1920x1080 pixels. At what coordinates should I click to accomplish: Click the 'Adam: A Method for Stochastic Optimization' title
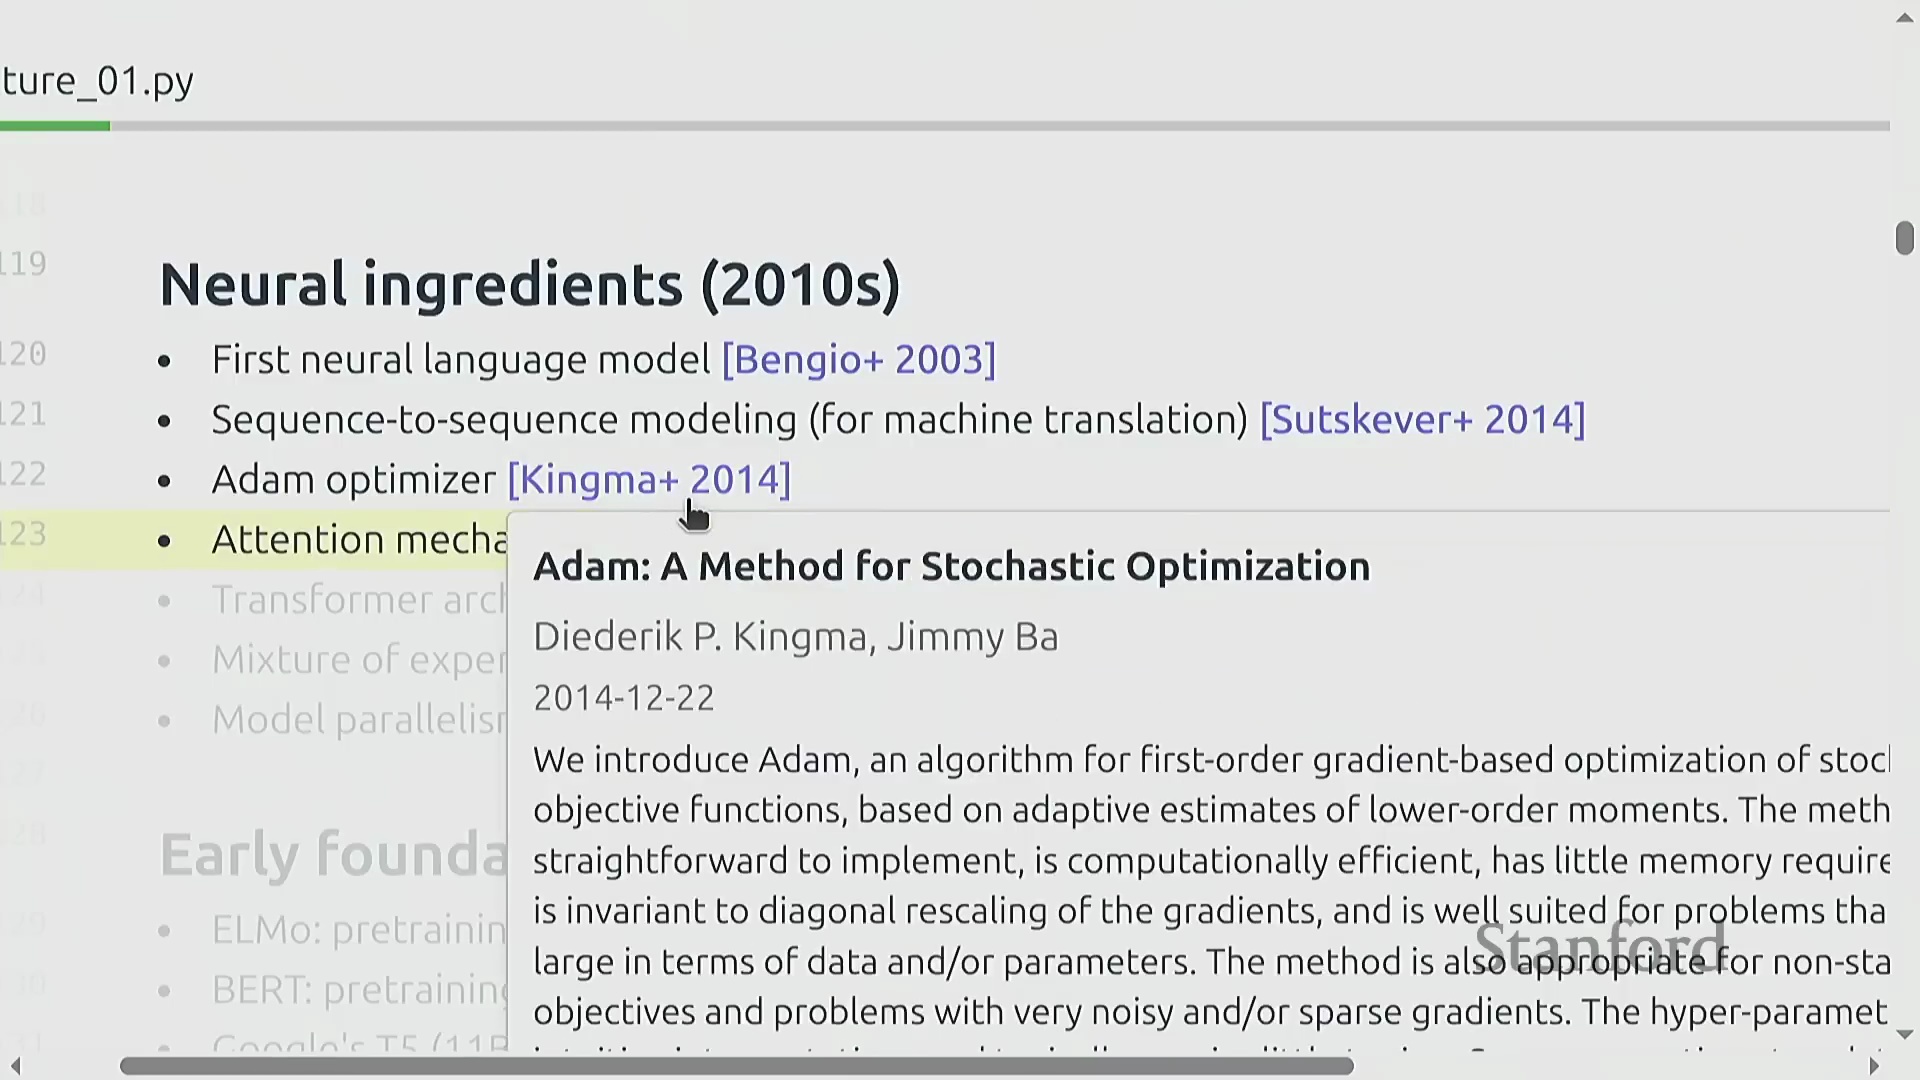click(951, 567)
